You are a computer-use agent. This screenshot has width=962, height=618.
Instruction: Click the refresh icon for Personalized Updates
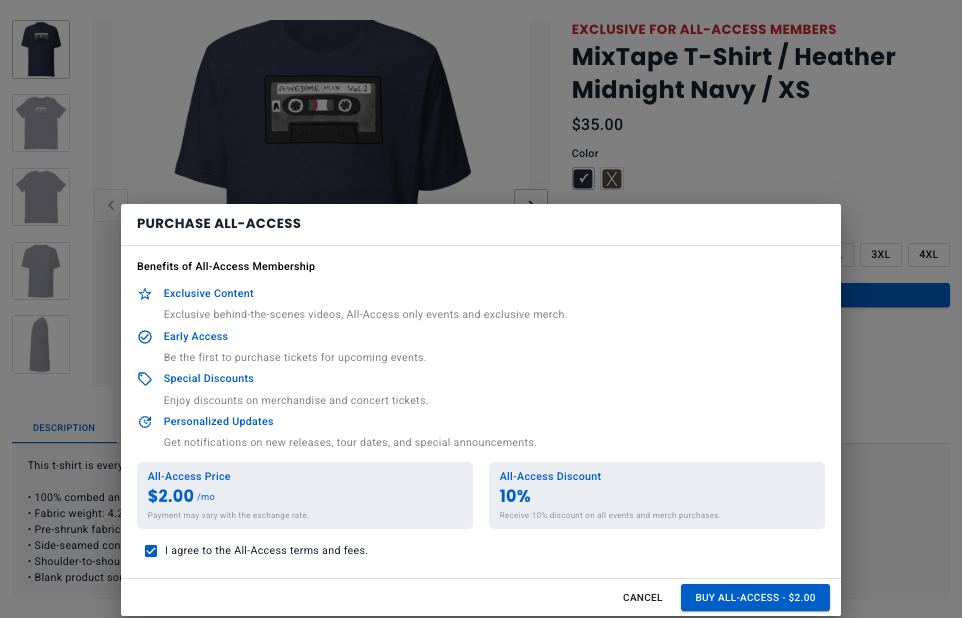point(145,422)
